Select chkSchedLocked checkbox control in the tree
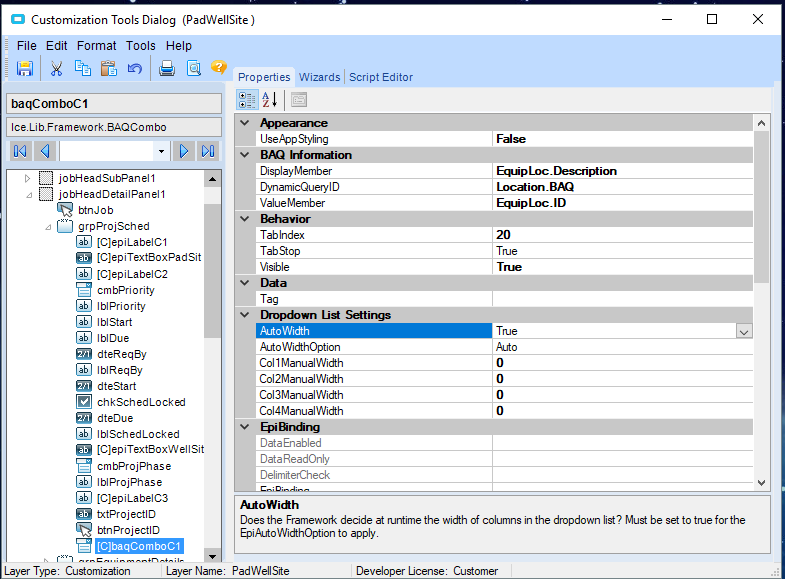This screenshot has height=579, width=785. click(x=141, y=402)
